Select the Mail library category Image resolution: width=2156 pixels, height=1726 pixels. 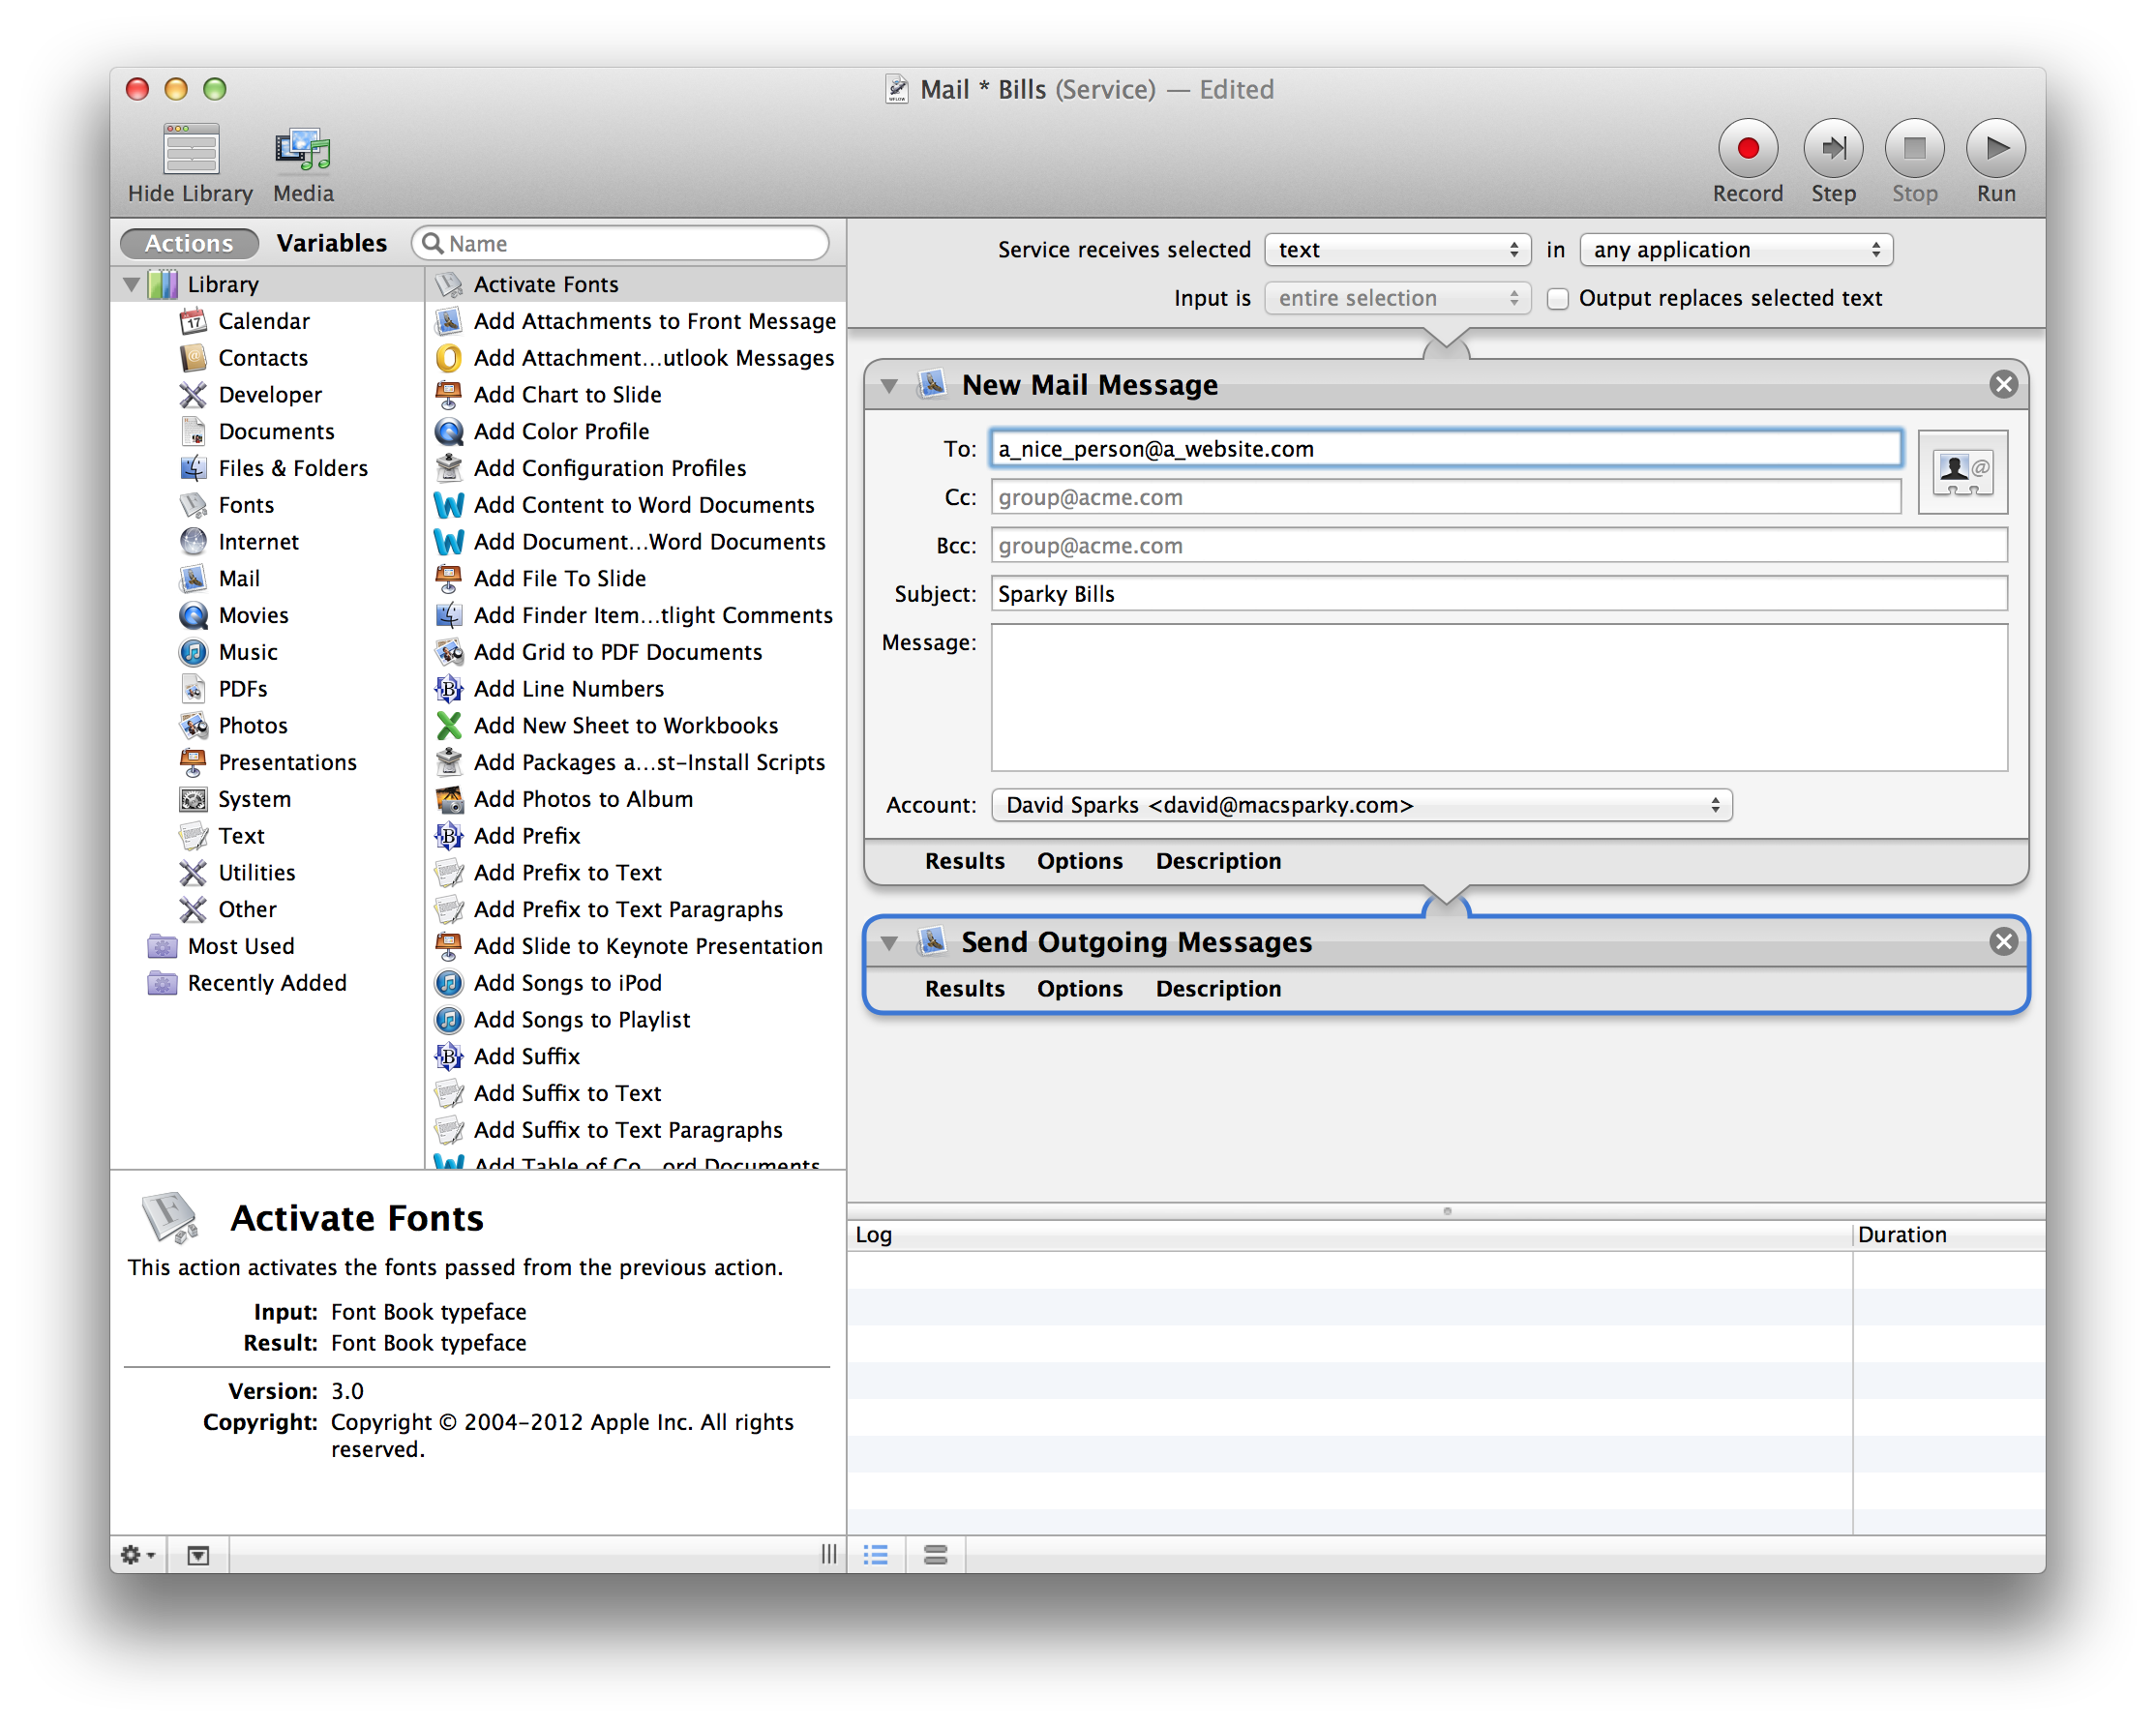coord(239,579)
